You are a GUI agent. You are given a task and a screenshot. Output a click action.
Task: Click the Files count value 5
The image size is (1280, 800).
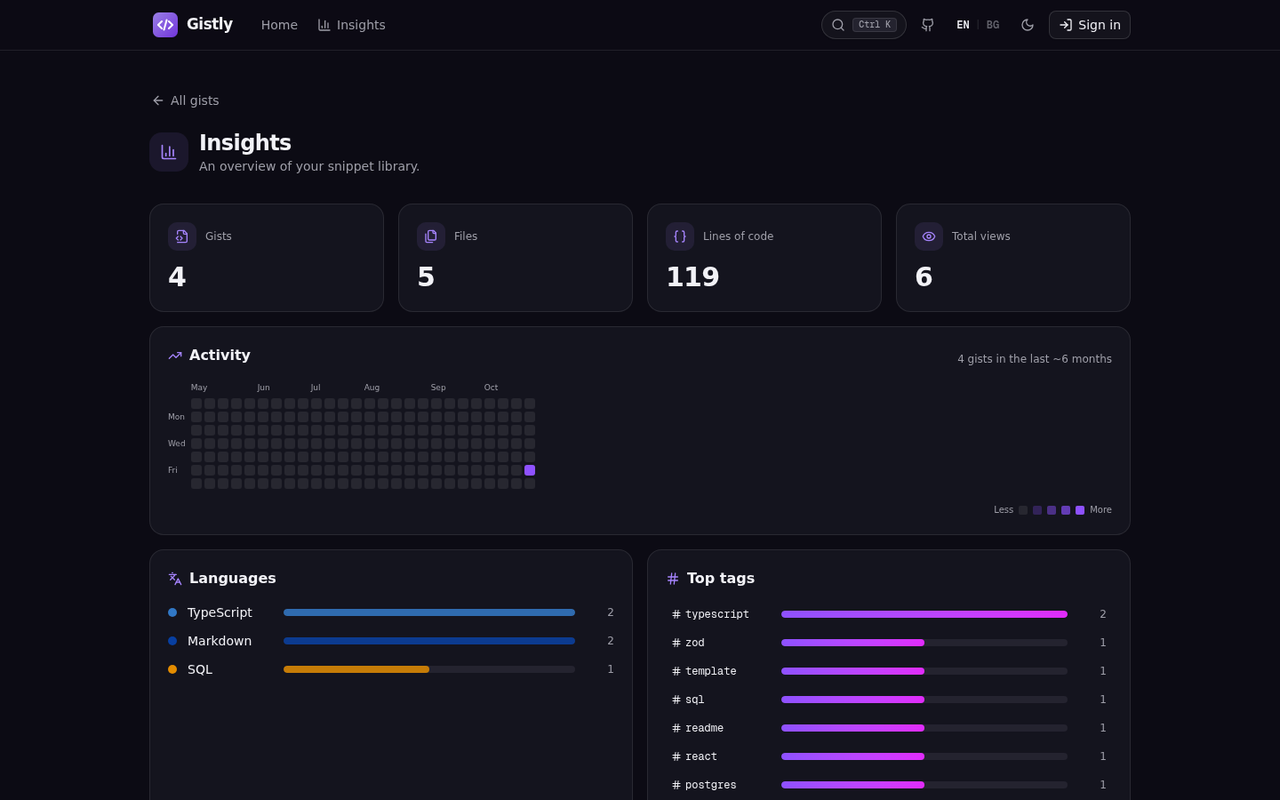coord(426,277)
